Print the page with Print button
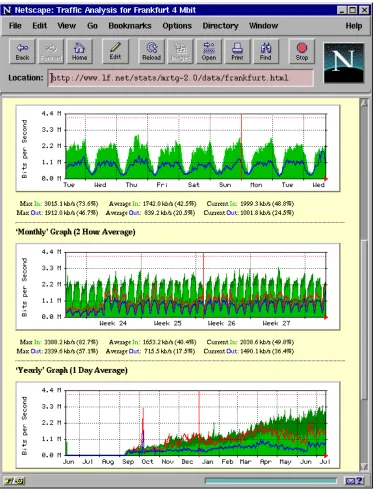The height and width of the screenshot is (494, 374). click(237, 52)
